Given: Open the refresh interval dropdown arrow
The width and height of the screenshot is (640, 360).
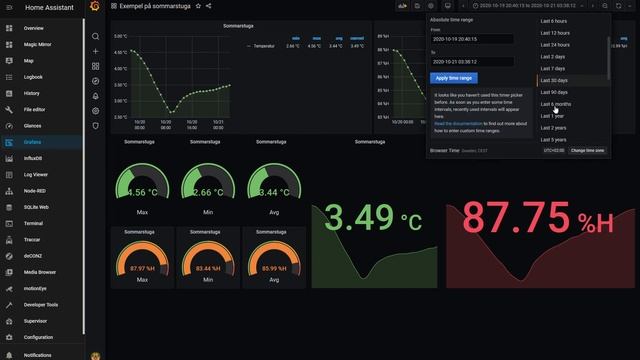Looking at the screenshot, I should pos(630,6).
